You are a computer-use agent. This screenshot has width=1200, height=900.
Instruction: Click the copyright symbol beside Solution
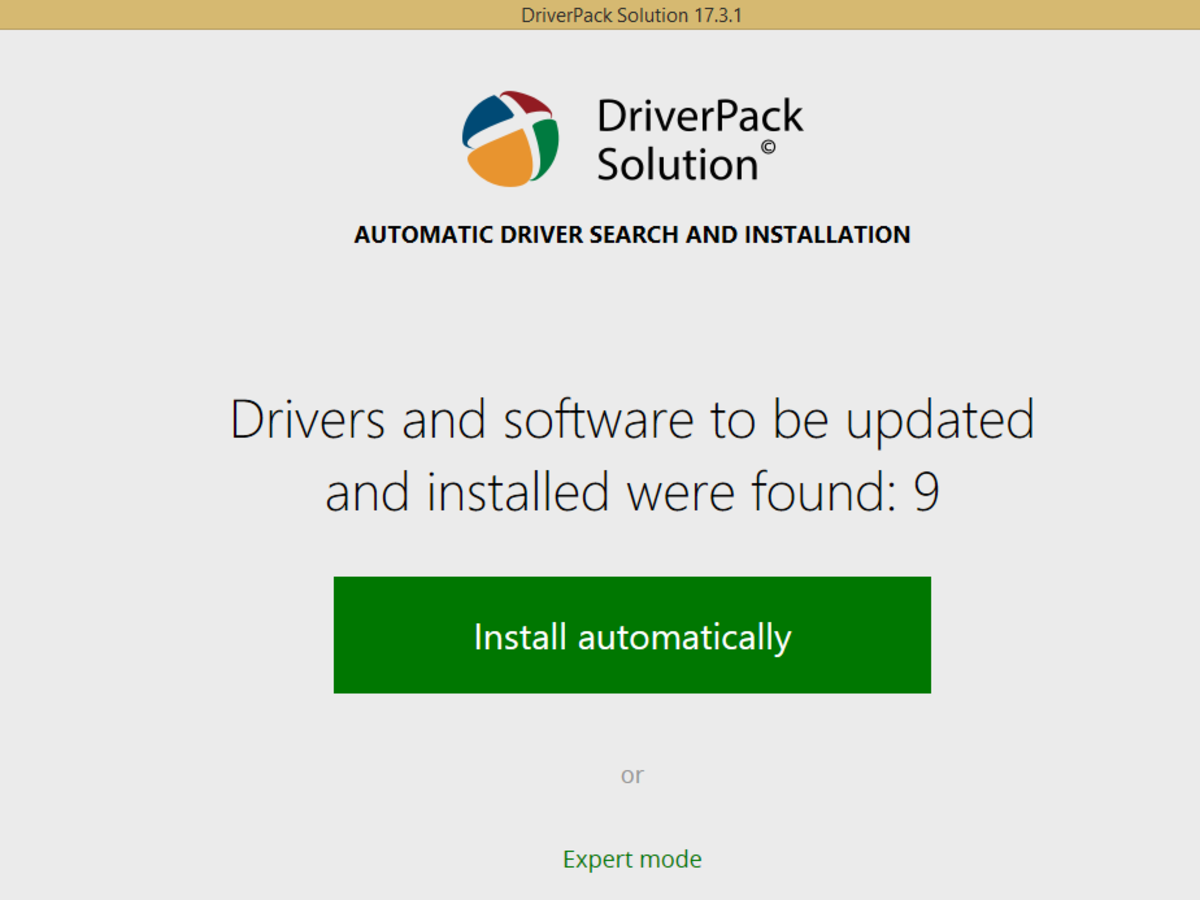click(x=767, y=147)
